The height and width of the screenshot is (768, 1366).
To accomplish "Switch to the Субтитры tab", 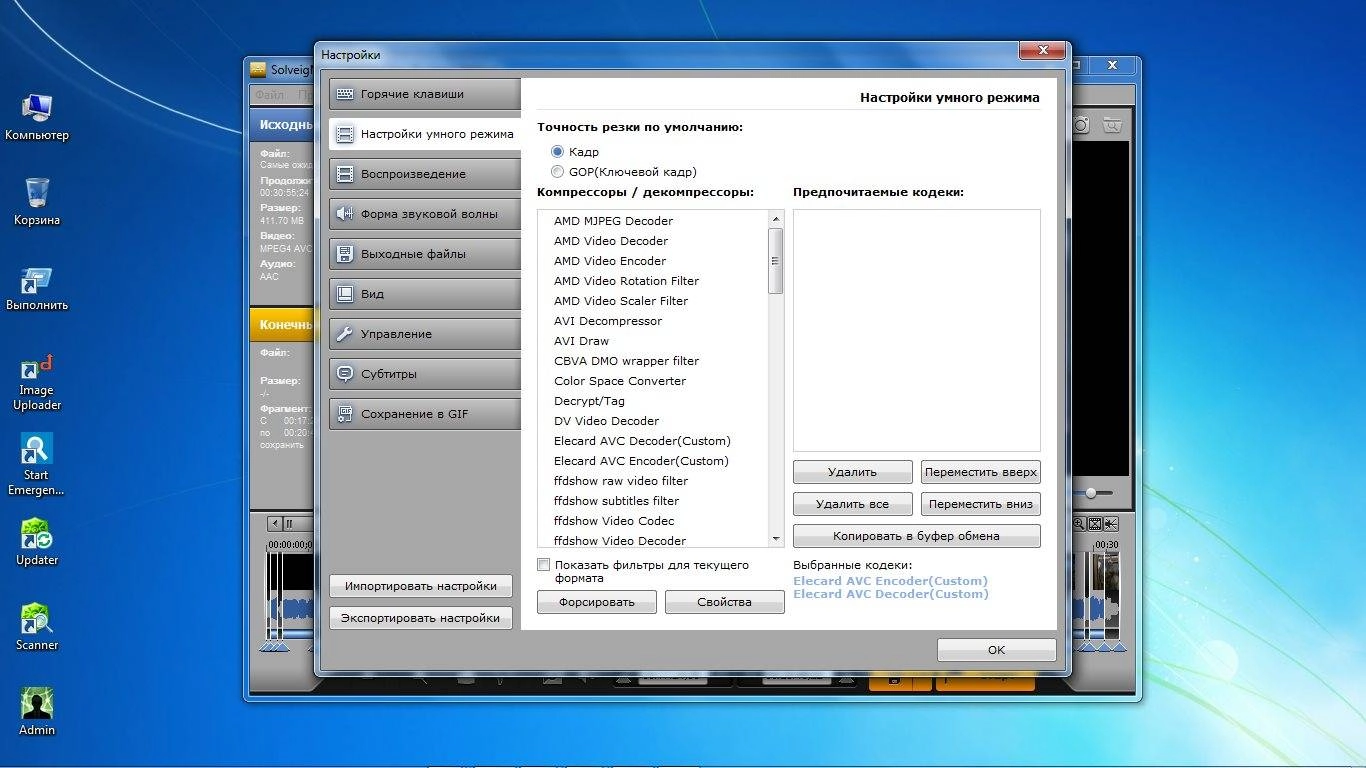I will point(425,374).
